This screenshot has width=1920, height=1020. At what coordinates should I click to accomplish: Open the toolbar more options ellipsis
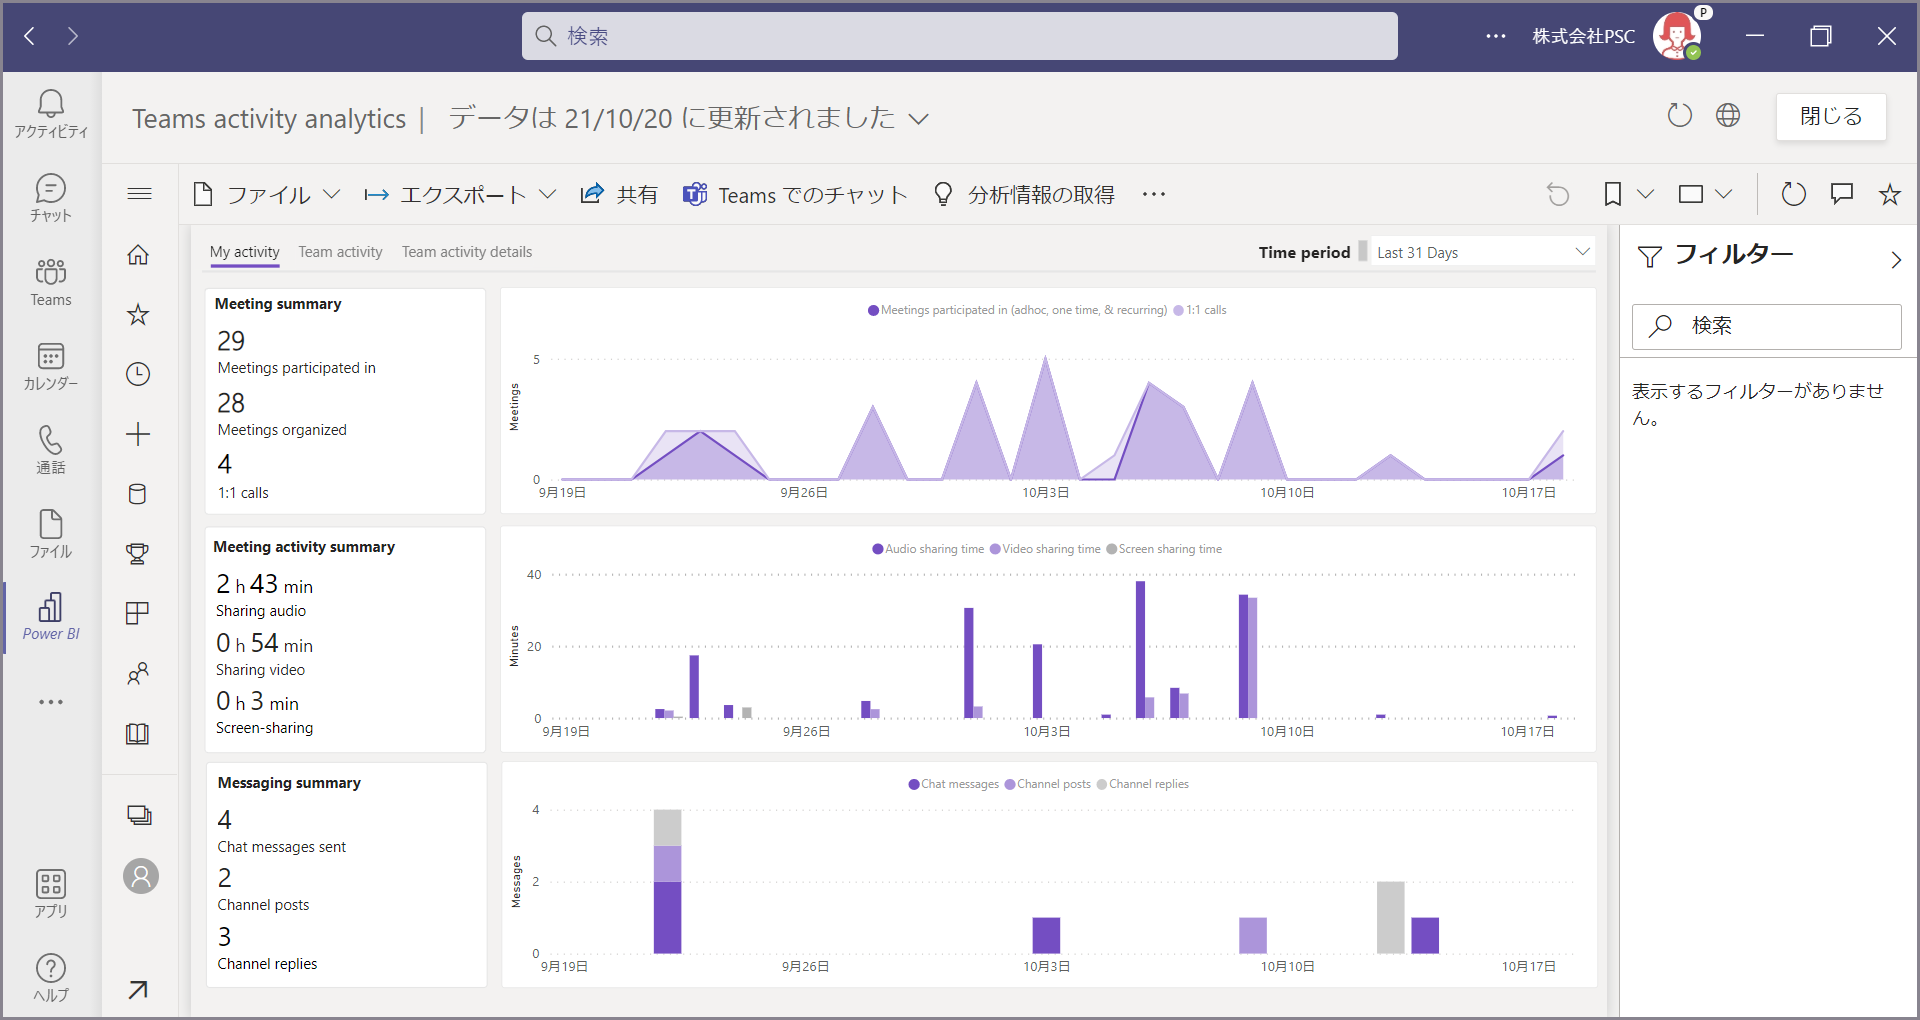[1154, 194]
